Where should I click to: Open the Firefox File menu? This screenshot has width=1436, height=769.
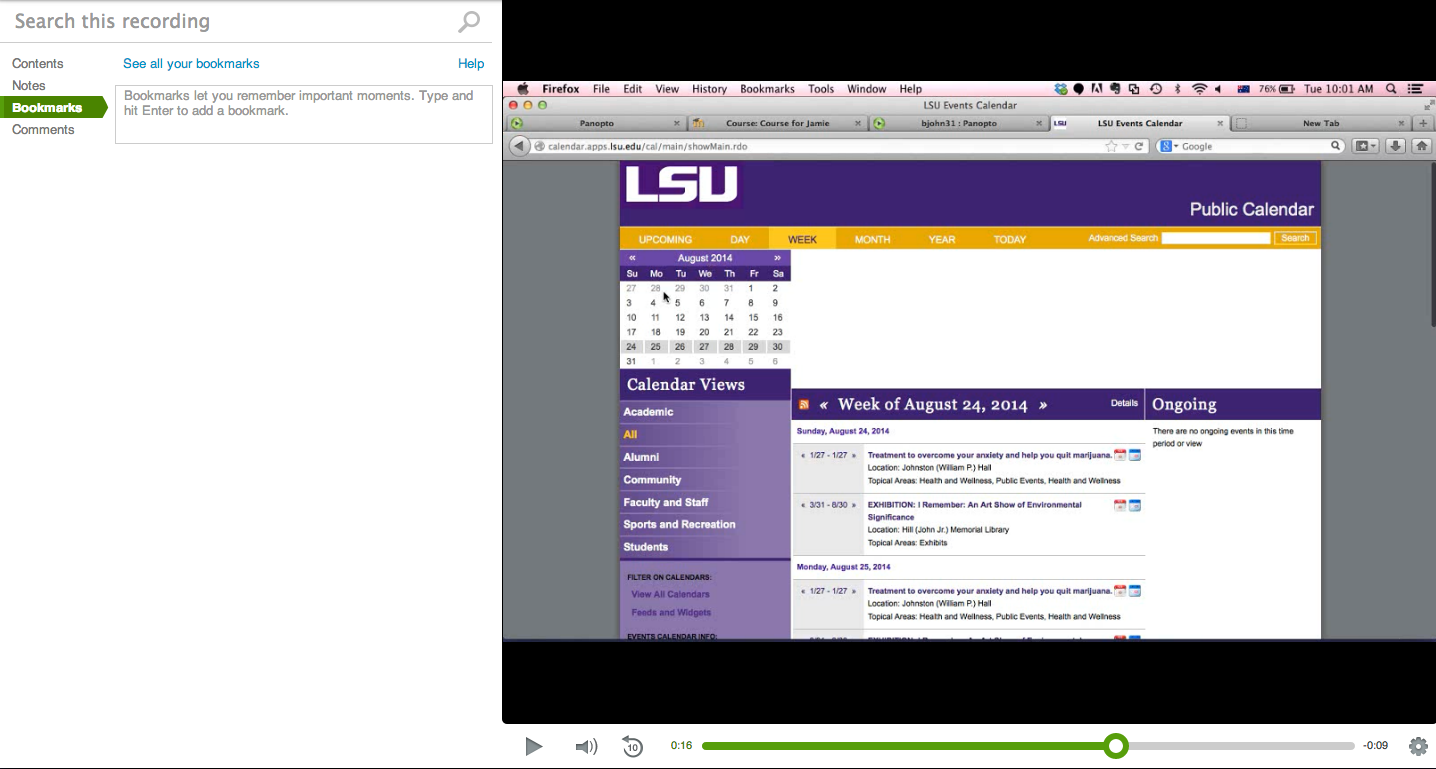coord(601,89)
